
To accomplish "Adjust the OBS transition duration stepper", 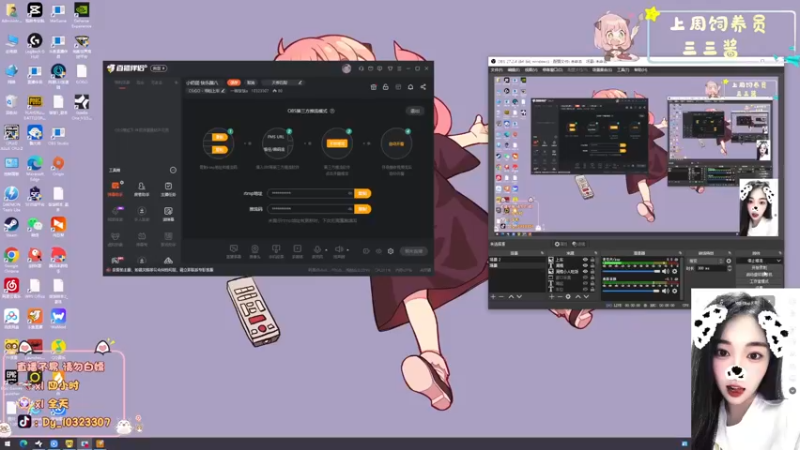I will 730,268.
